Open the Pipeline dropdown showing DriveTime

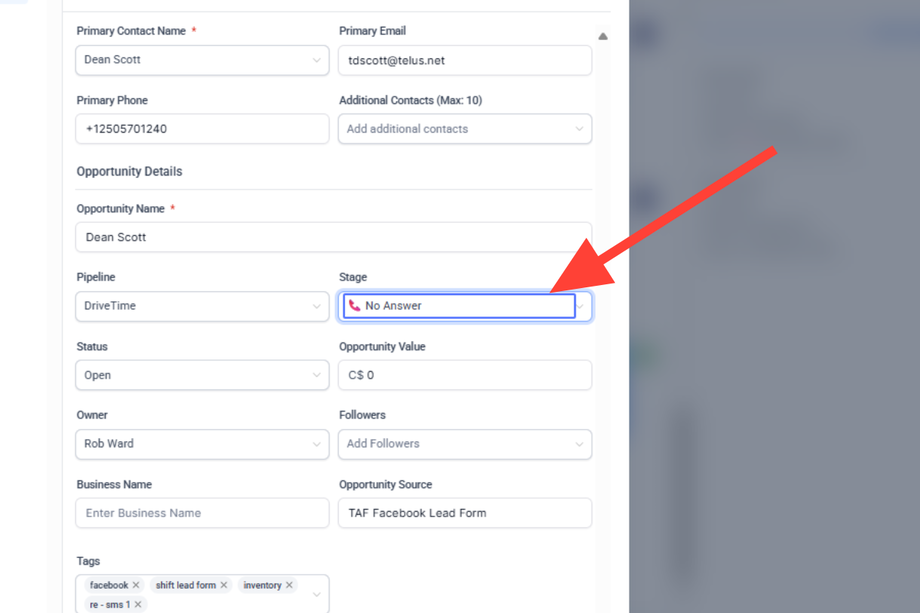(202, 306)
